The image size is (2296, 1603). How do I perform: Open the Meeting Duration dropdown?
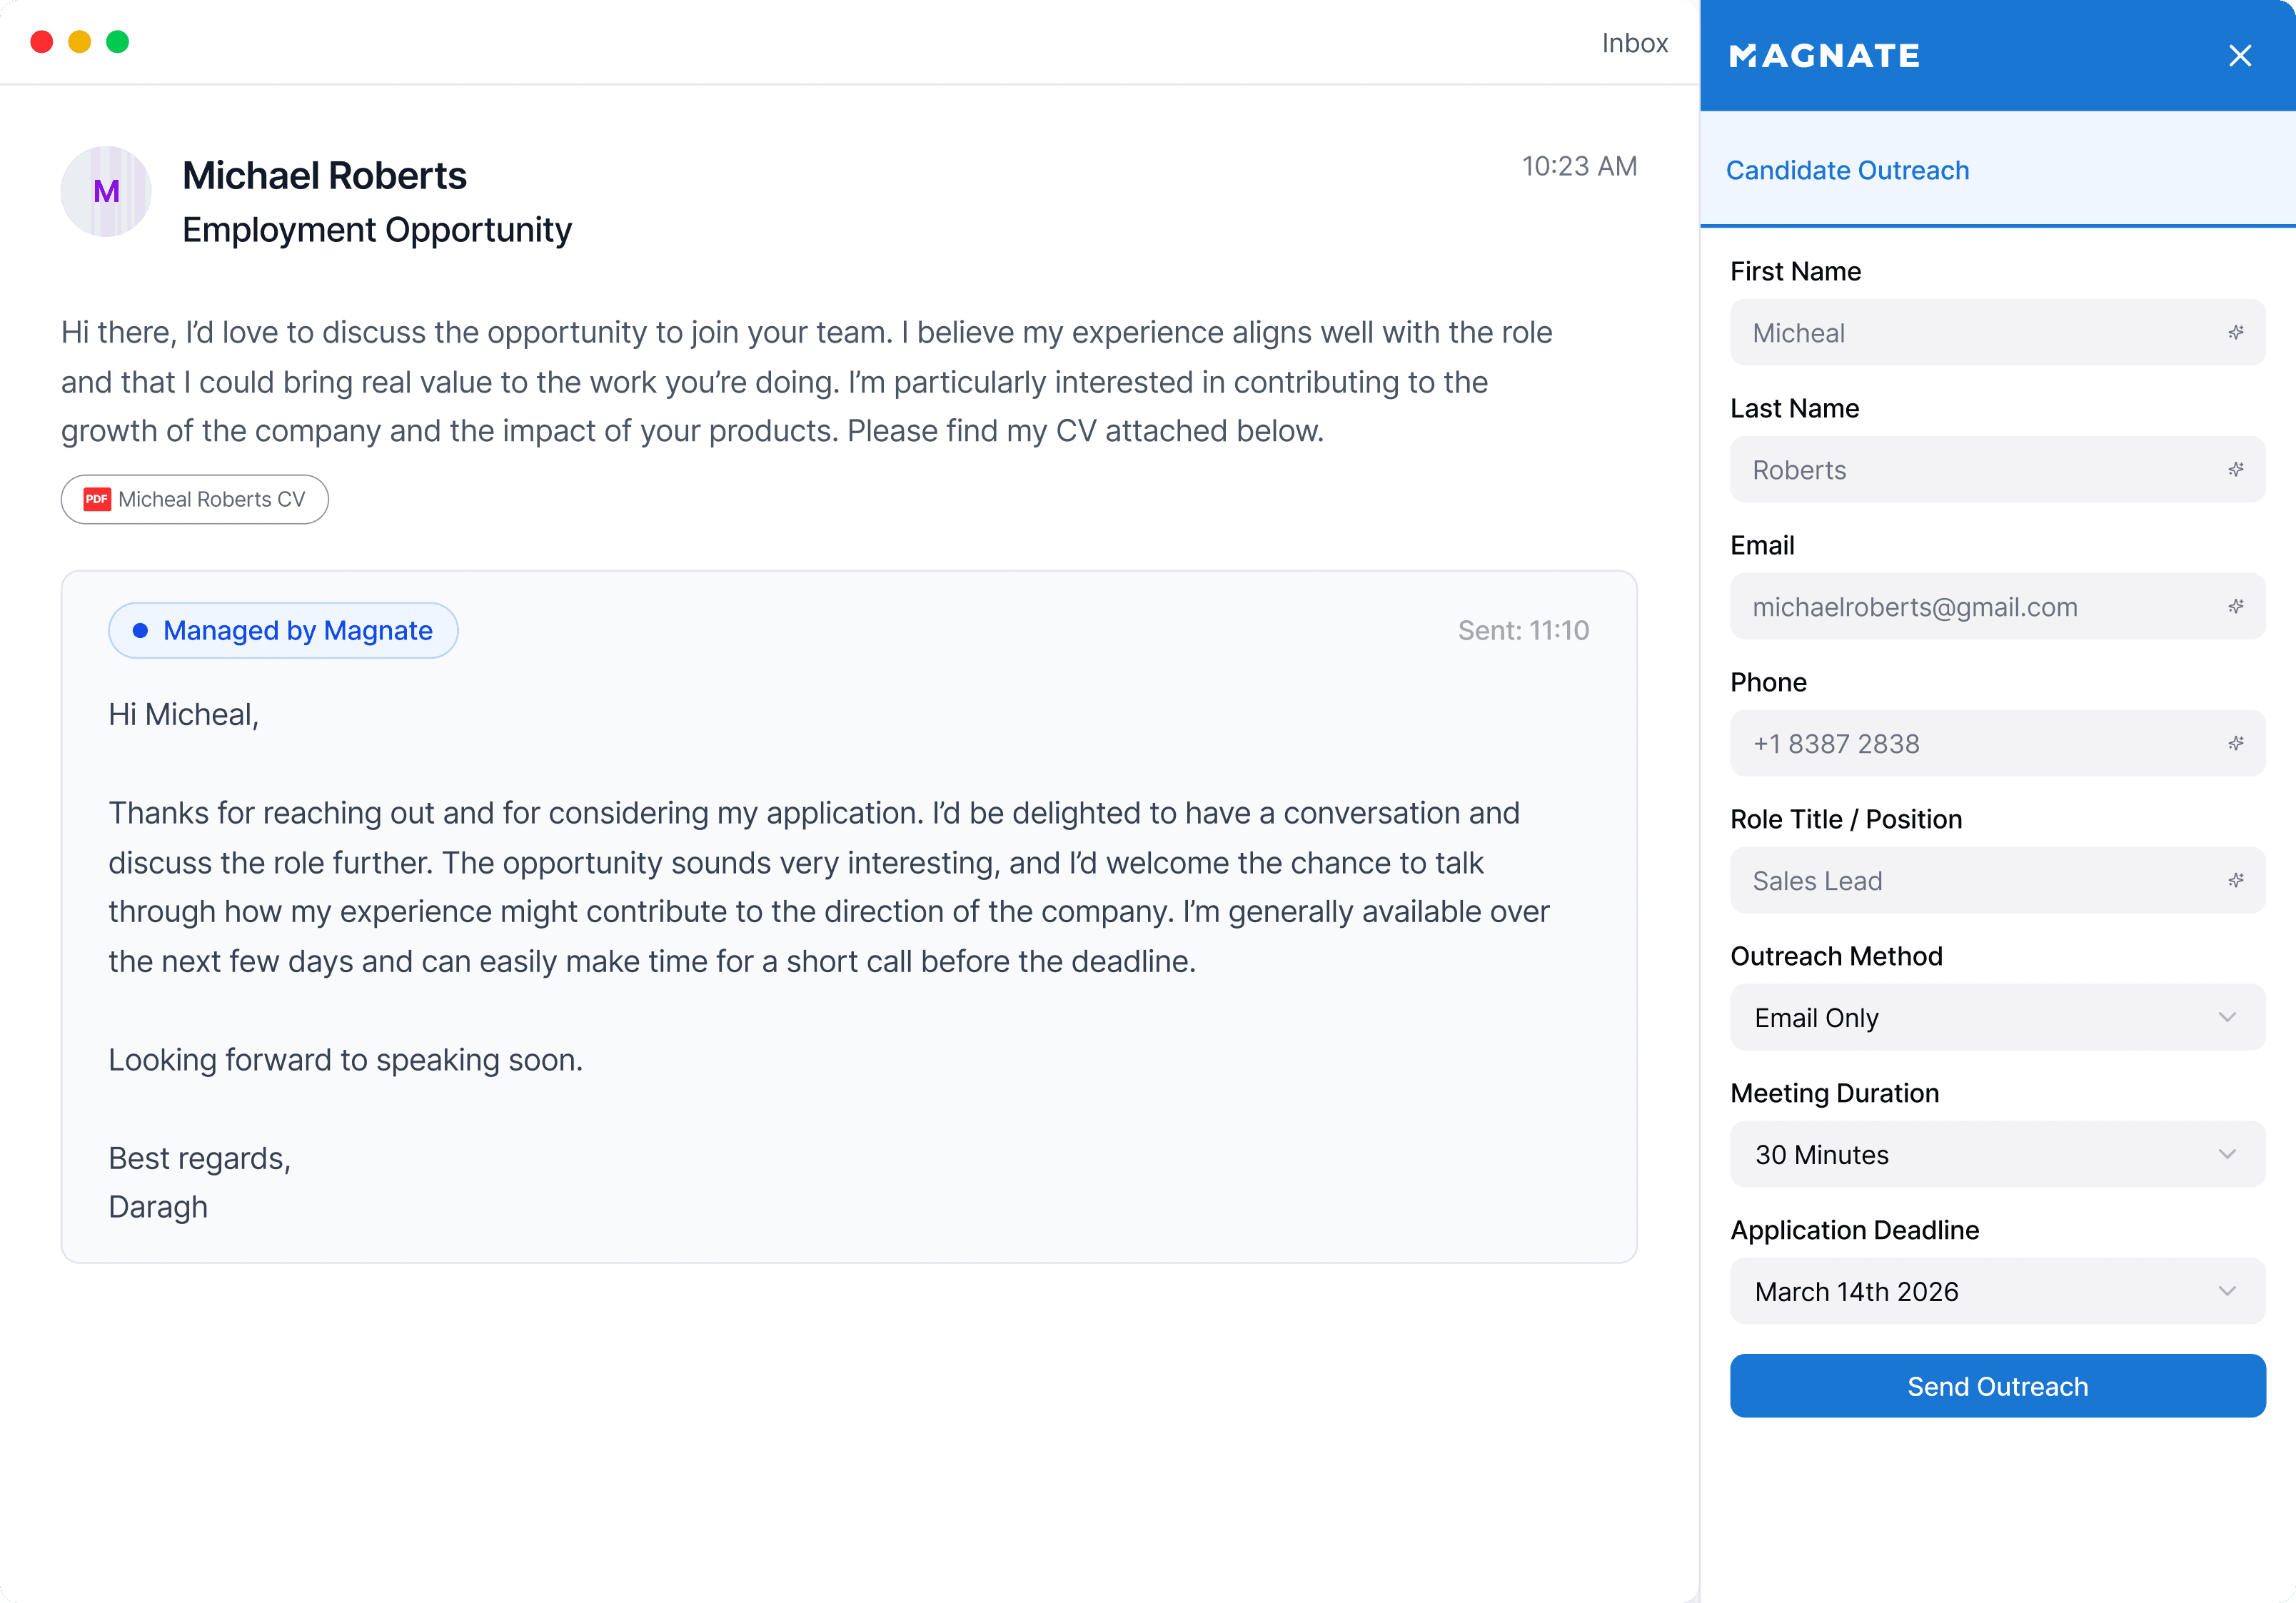[x=1997, y=1154]
